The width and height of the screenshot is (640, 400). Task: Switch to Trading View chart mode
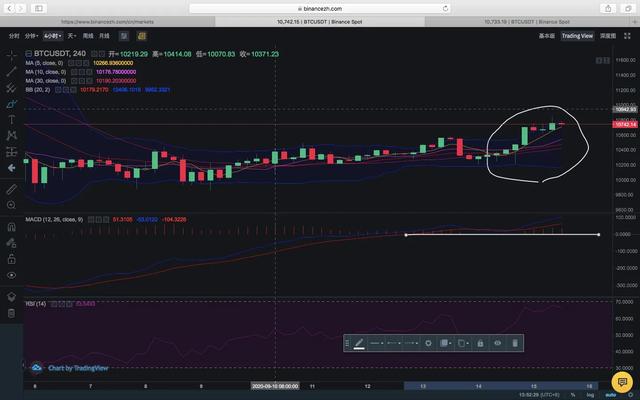577,36
